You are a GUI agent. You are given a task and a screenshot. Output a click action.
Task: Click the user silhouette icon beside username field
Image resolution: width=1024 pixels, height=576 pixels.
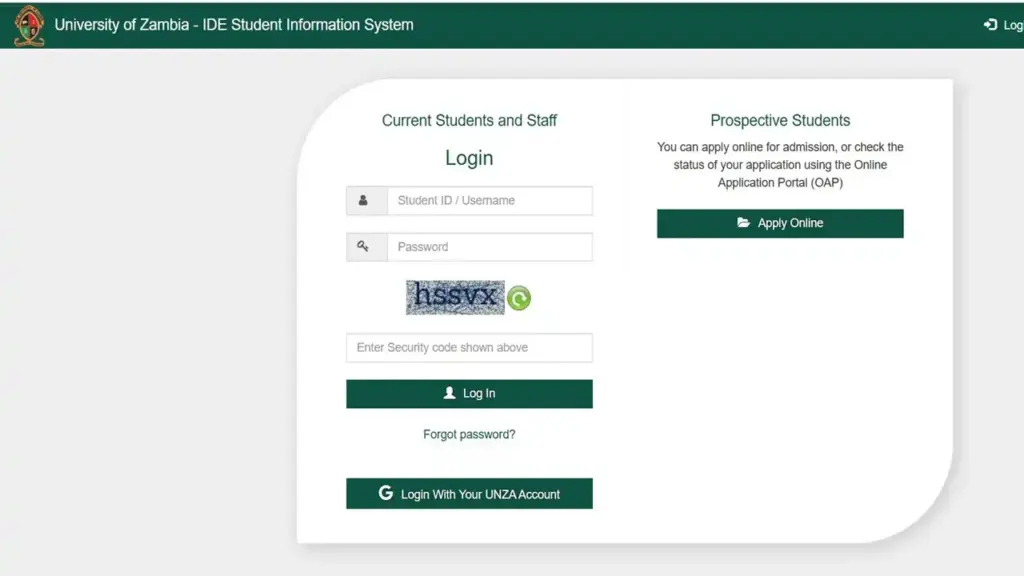(363, 200)
